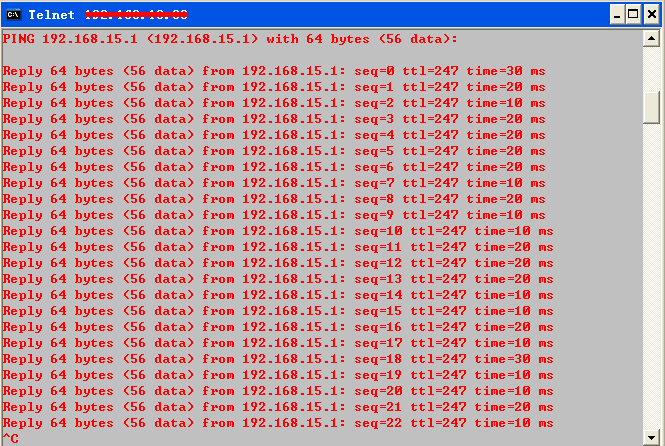
Task: Select the reply line with seq=3
Action: point(274,119)
